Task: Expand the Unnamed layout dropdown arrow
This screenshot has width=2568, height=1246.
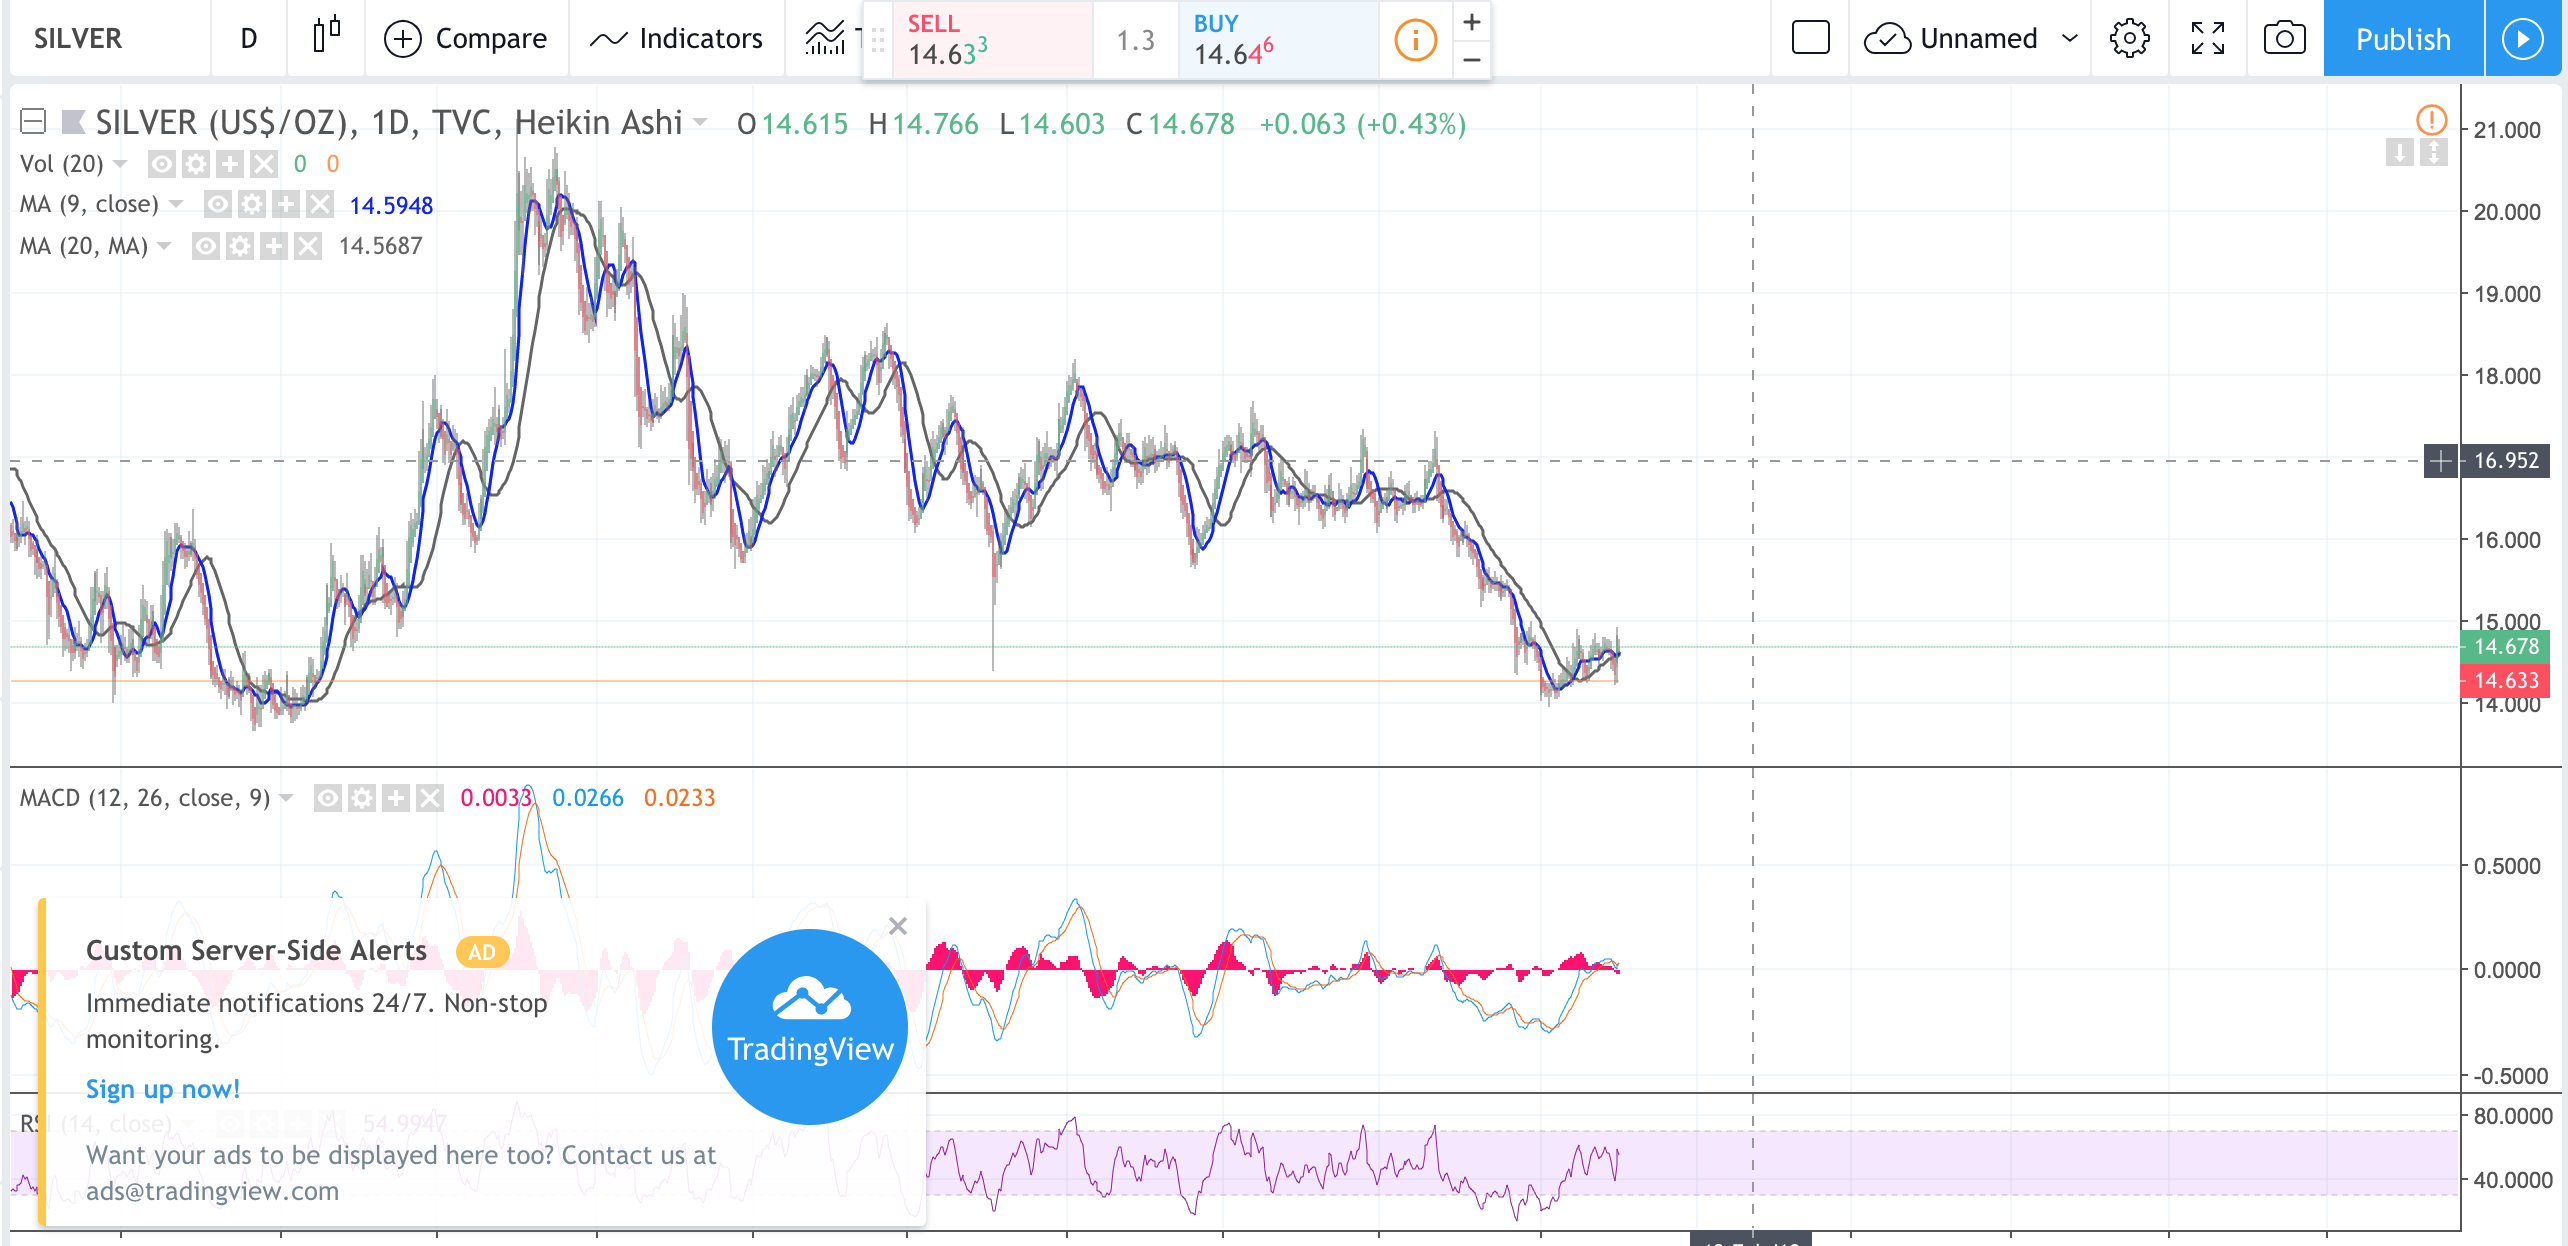Action: (2069, 39)
